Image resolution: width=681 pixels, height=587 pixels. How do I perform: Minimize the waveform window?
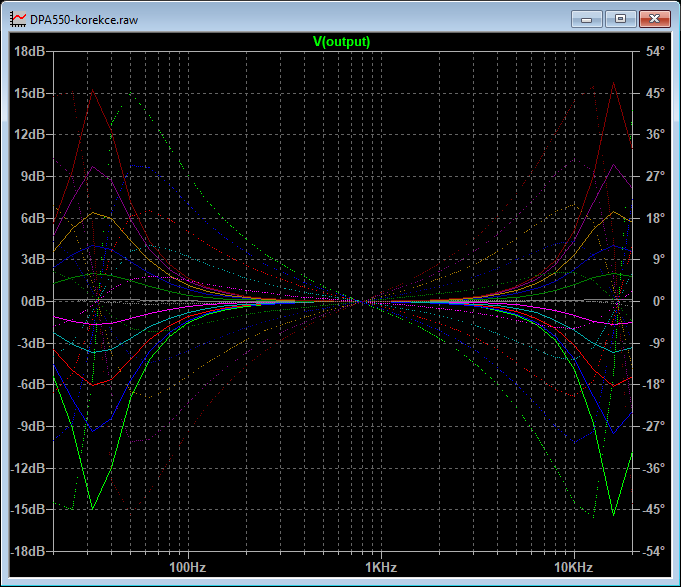[586, 19]
